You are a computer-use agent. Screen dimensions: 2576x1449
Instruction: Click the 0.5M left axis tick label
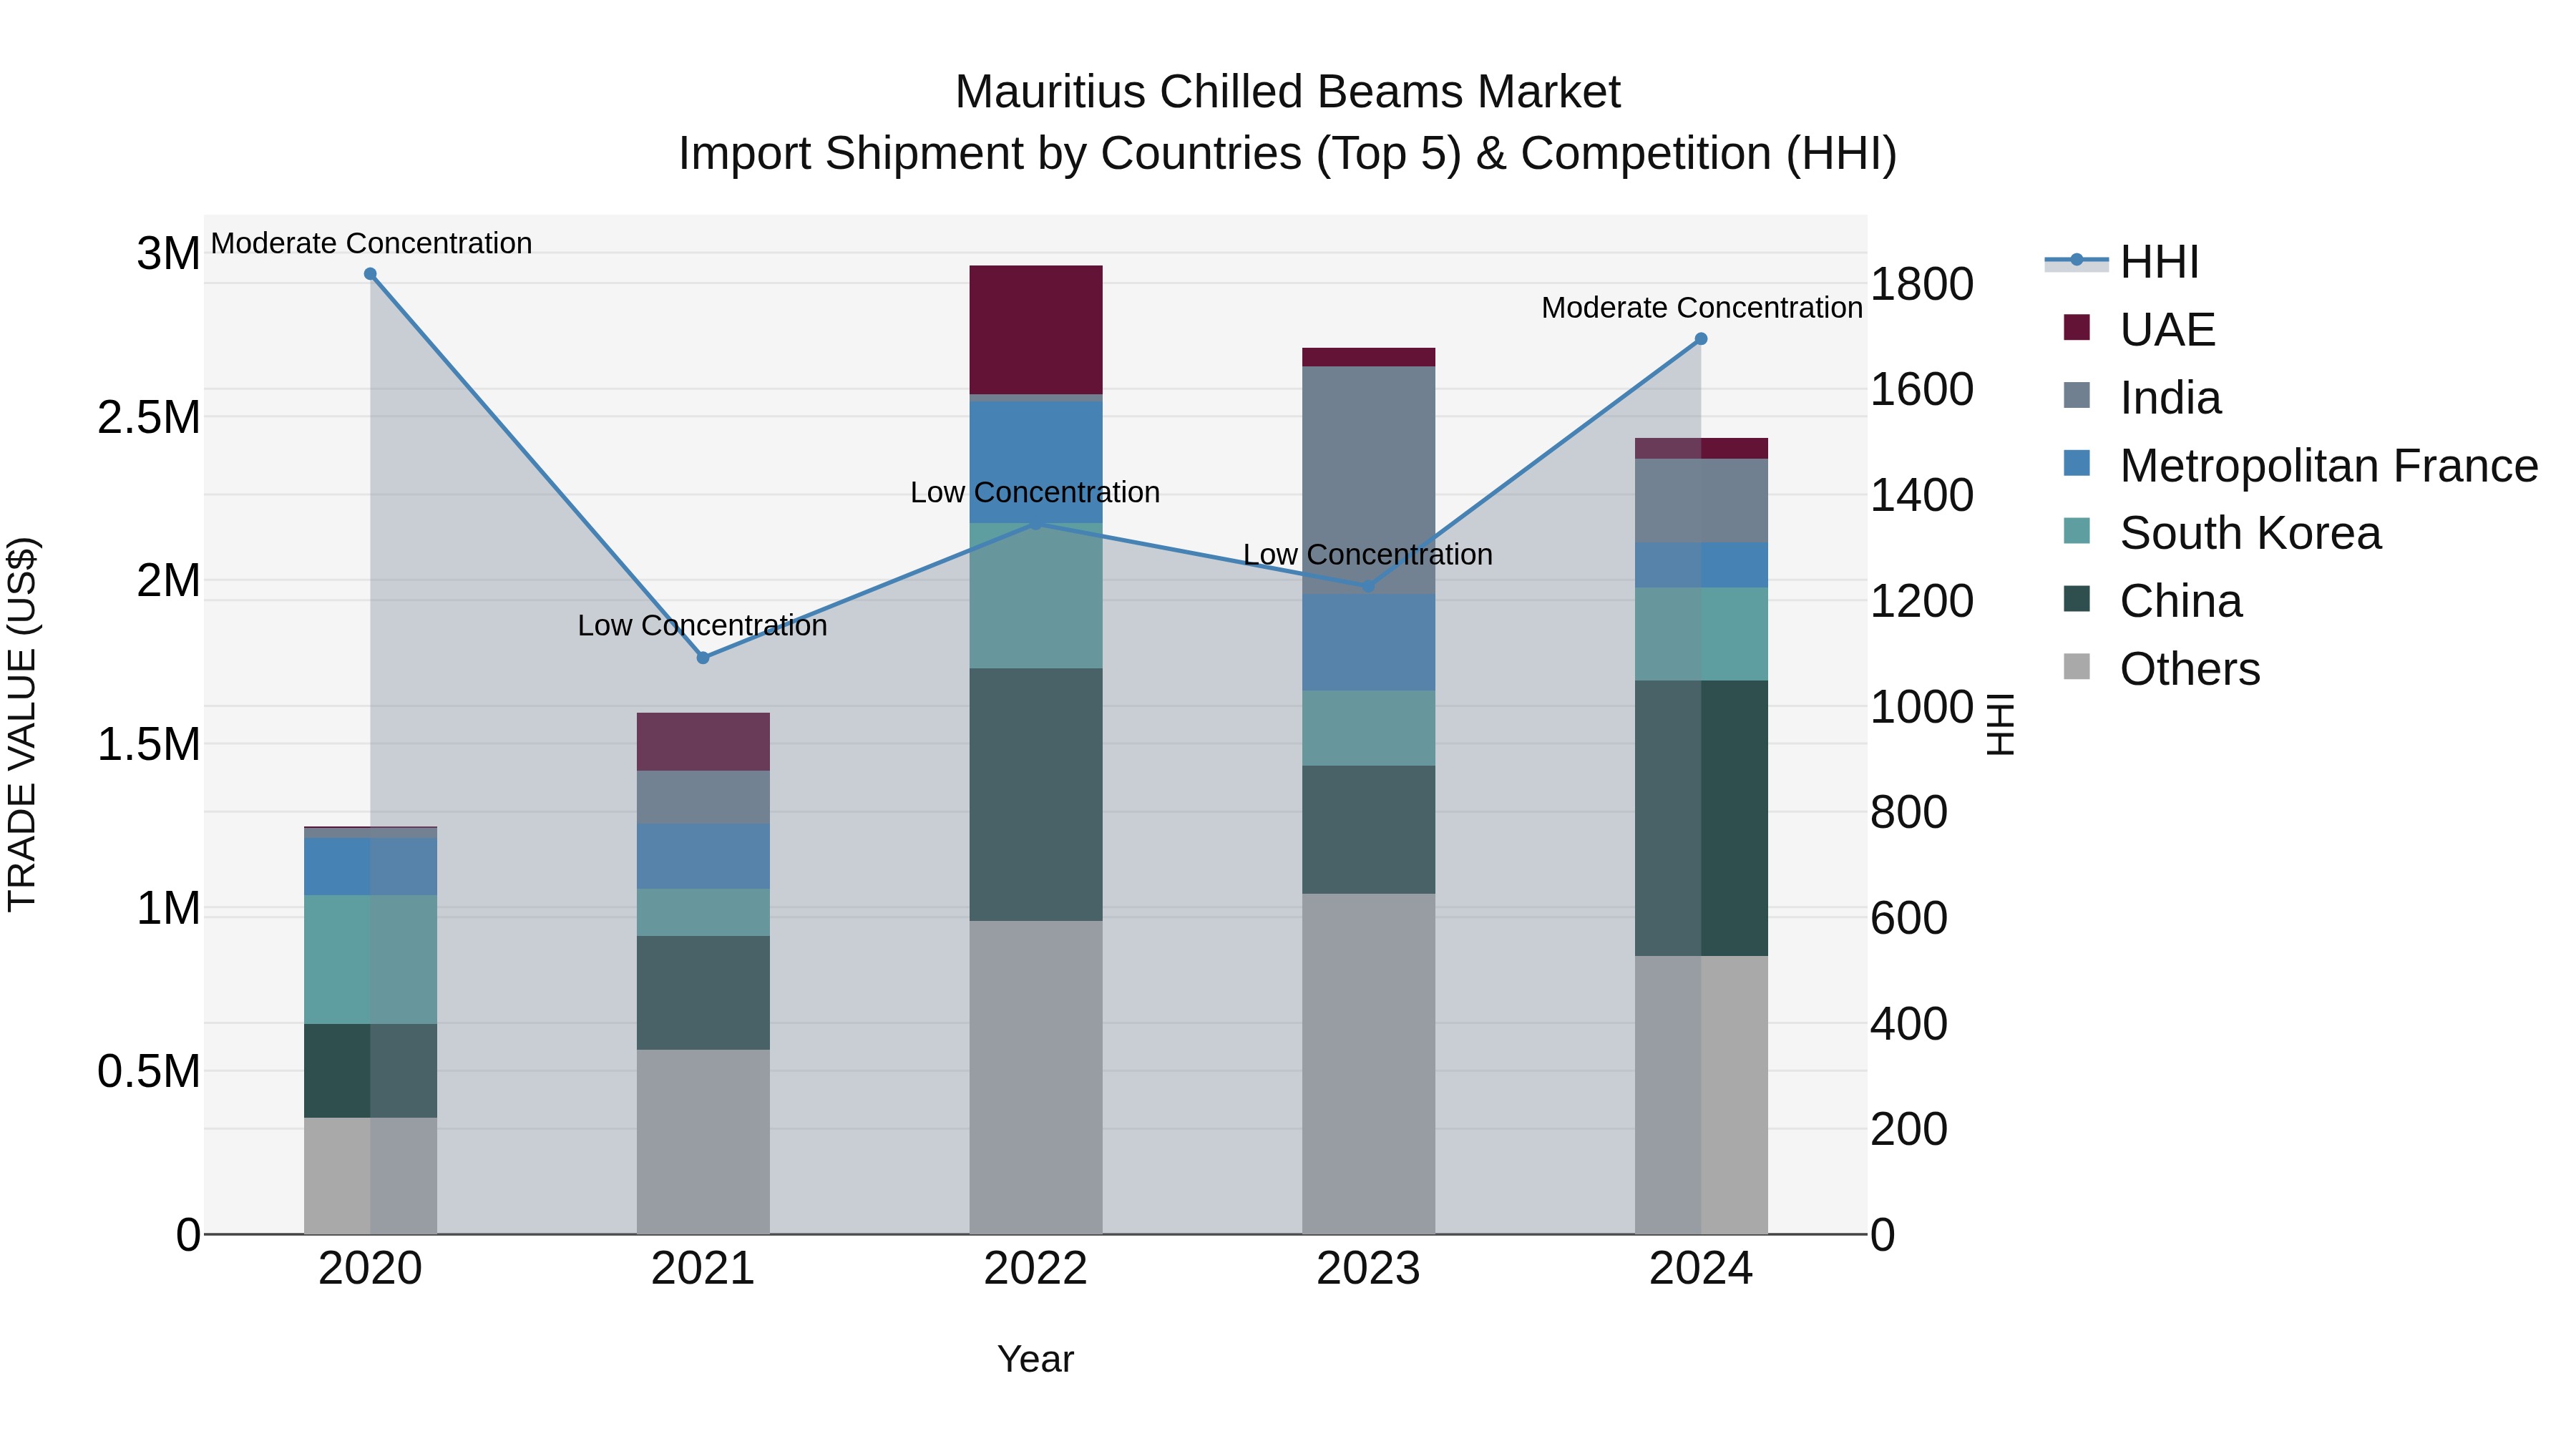click(149, 1071)
